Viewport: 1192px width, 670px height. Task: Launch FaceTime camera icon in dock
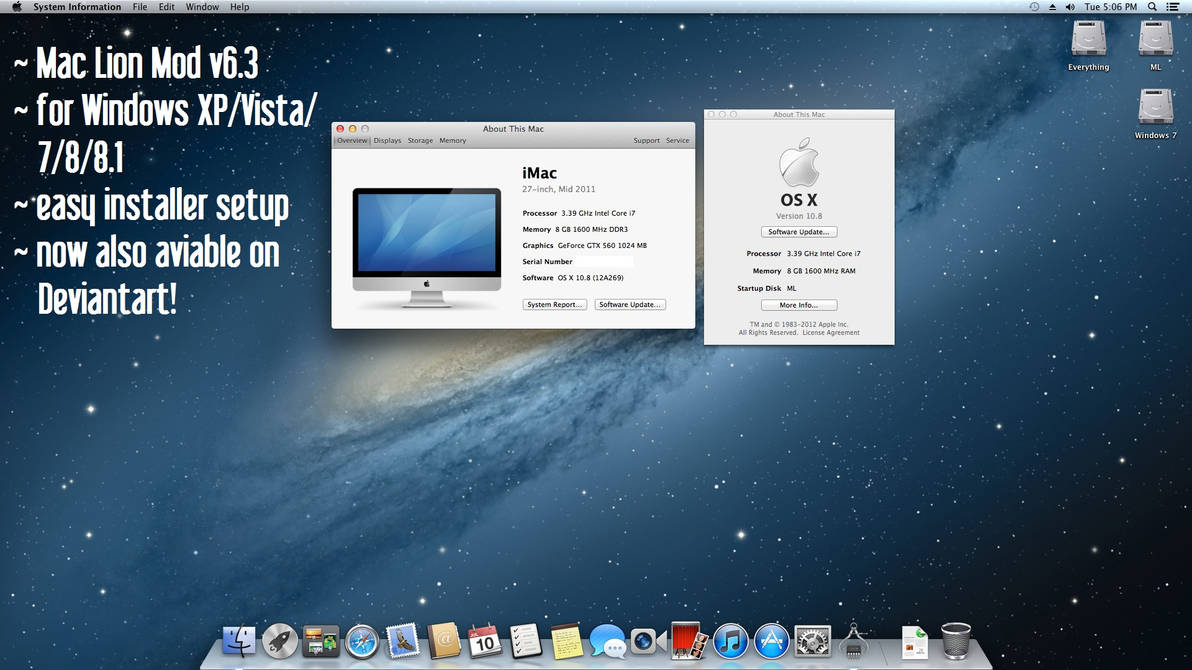648,642
